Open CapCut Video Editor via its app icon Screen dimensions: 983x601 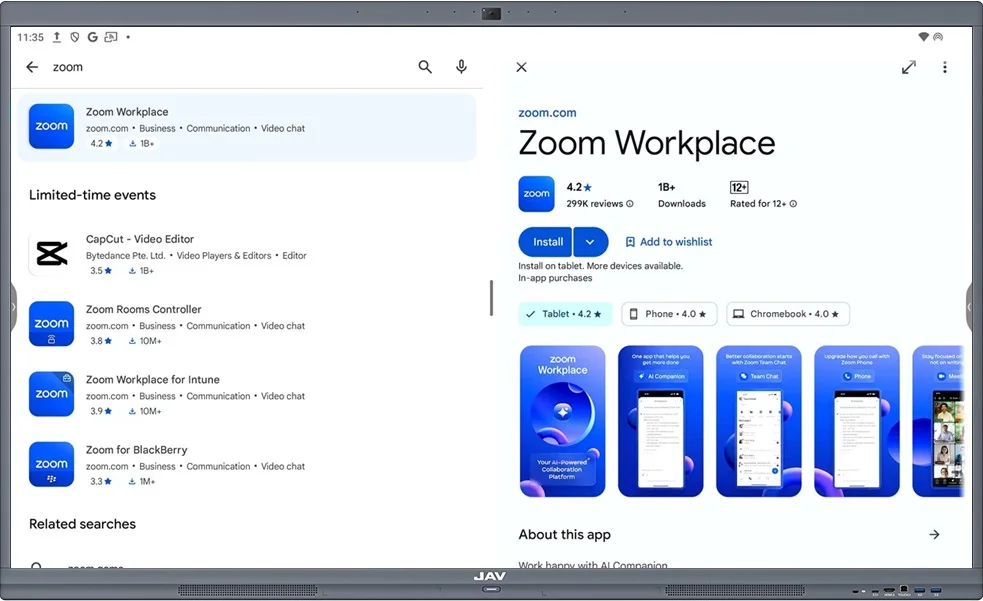tap(51, 253)
